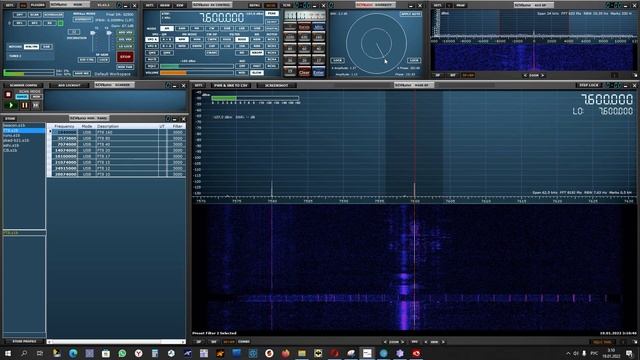The image size is (640, 360).
Task: Open SETT in Main panel title bar
Action: 10,5
